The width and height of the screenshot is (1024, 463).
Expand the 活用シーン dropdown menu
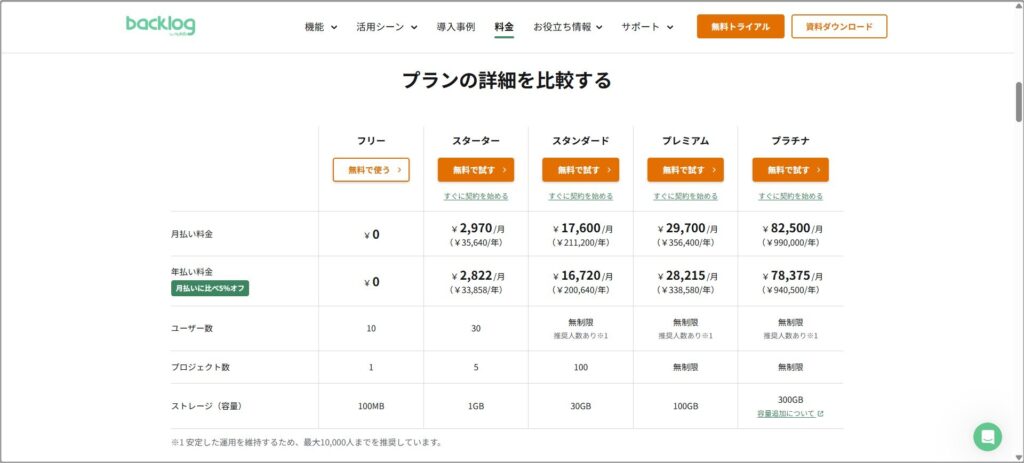pyautogui.click(x=386, y=27)
